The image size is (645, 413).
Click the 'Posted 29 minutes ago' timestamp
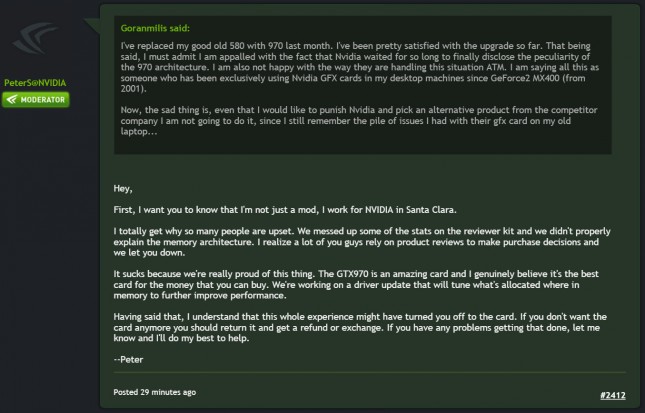(x=155, y=392)
